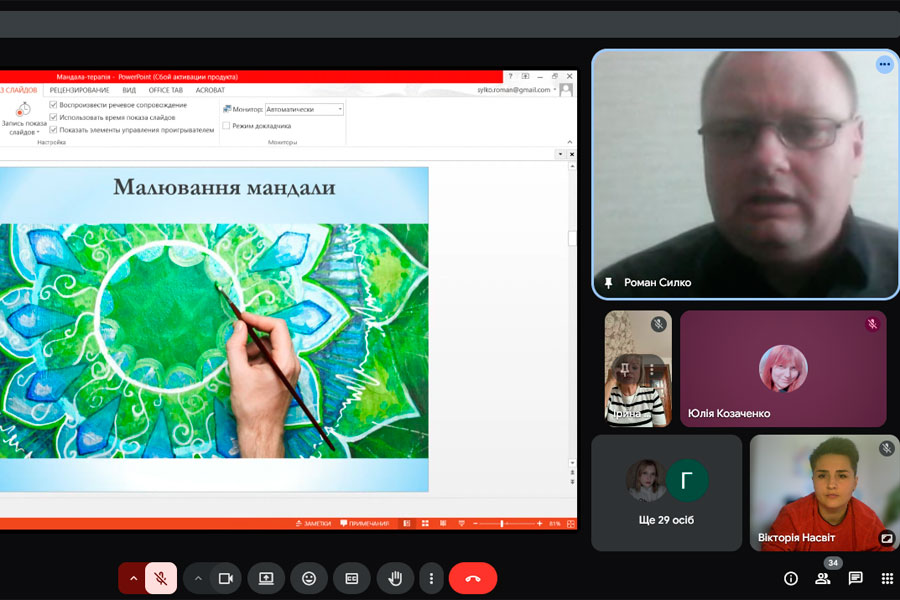Start slide show from status bar icon

[x=461, y=524]
